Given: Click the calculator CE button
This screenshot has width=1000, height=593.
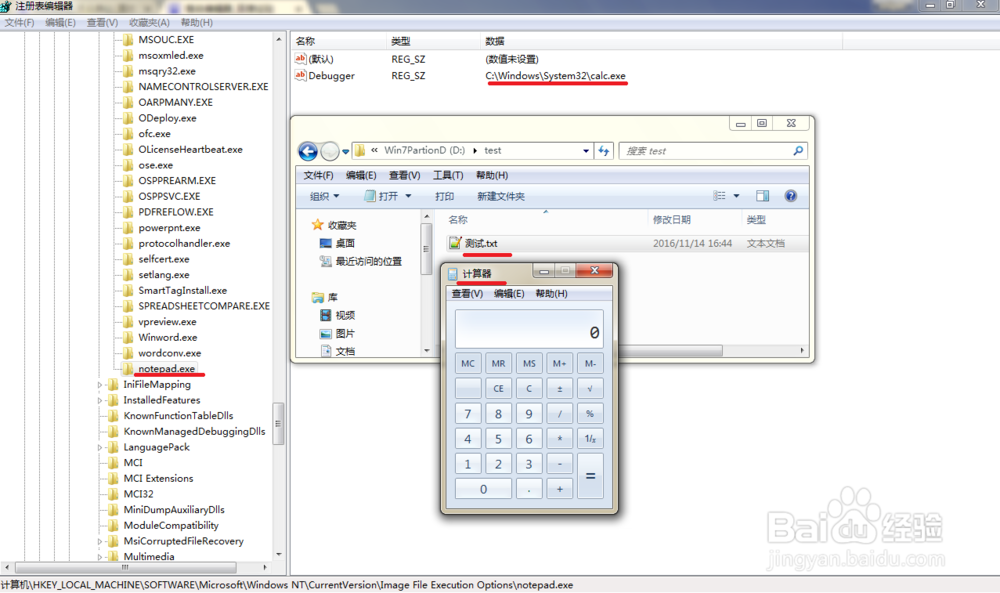Looking at the screenshot, I should (499, 388).
